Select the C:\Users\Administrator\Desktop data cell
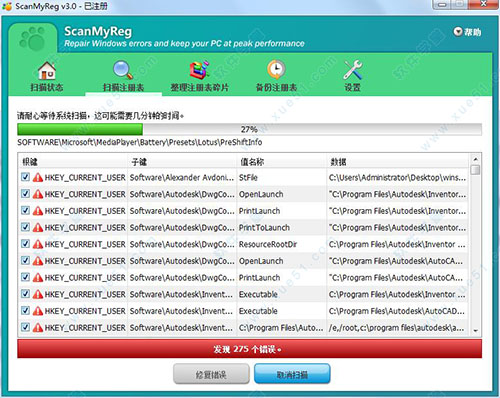The width and height of the screenshot is (500, 398). 397,177
